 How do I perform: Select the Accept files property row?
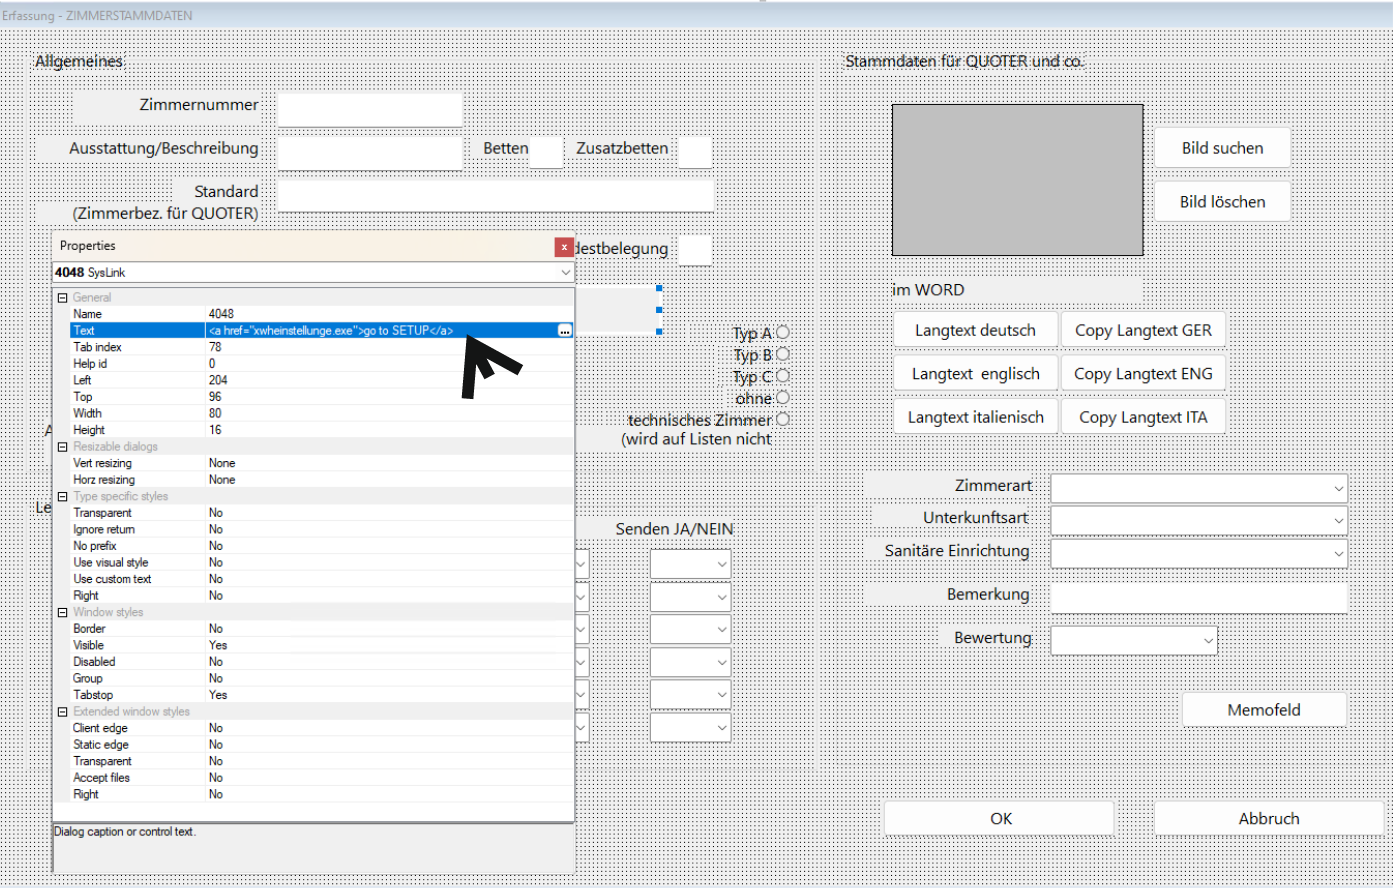[314, 777]
